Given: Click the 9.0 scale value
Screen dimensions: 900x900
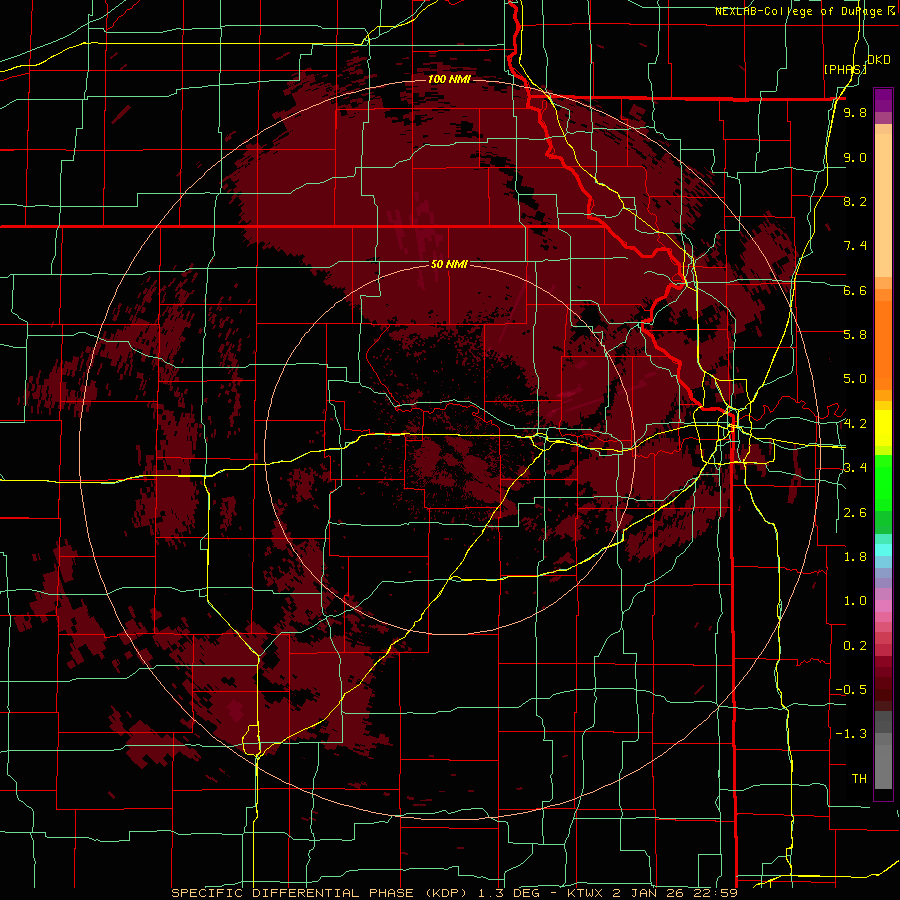Looking at the screenshot, I should pyautogui.click(x=855, y=157).
